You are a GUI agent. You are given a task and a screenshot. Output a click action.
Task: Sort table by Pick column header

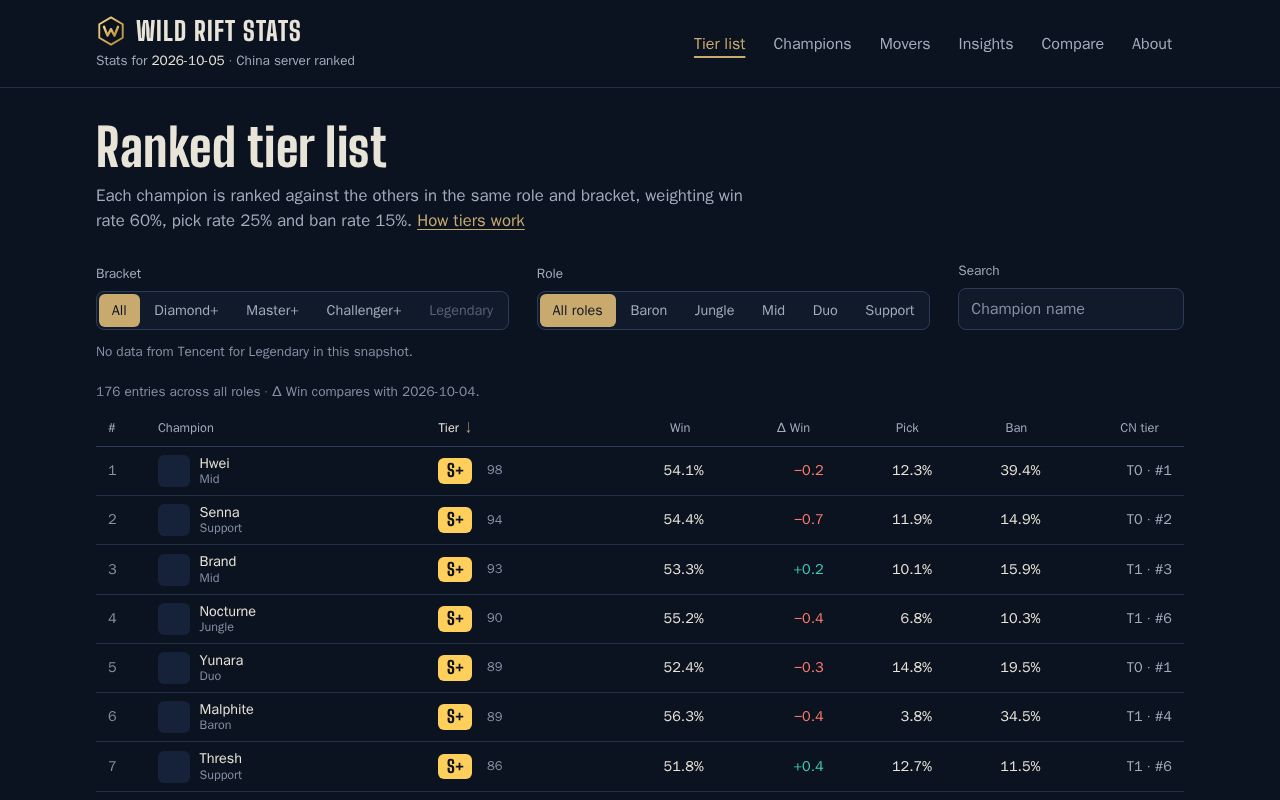(907, 428)
